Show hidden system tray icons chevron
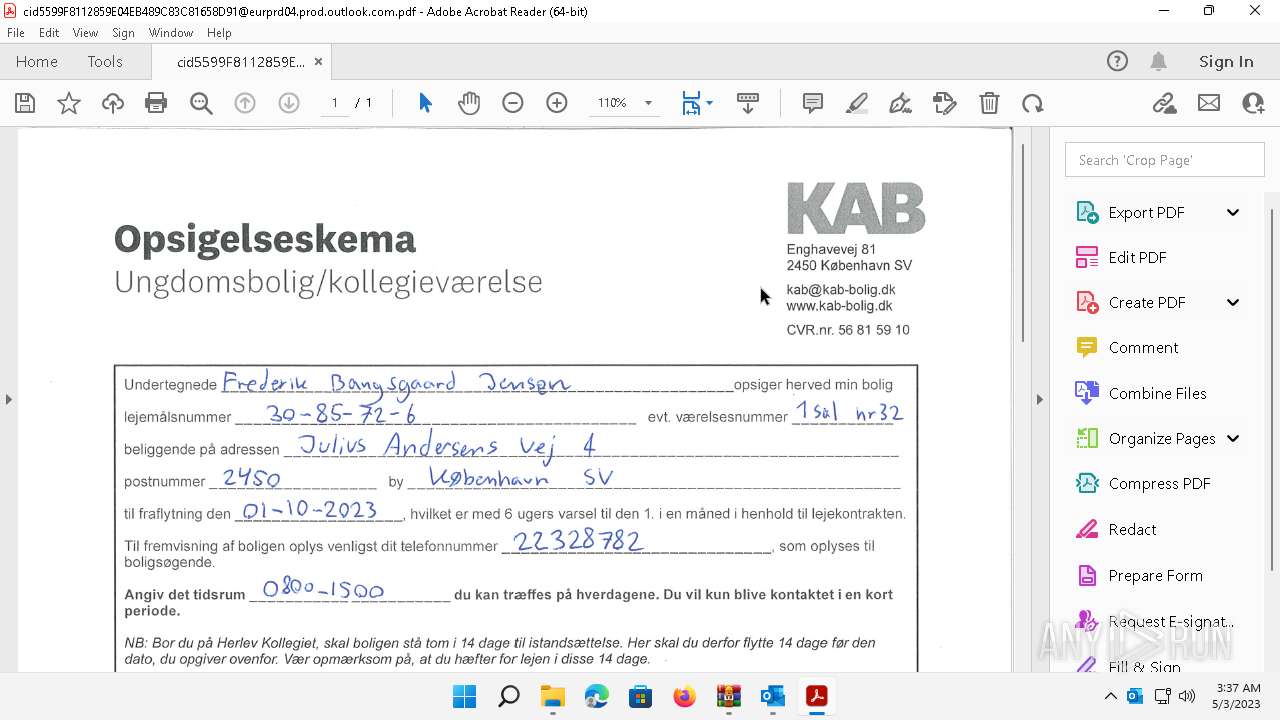1280x720 pixels. [x=1111, y=696]
